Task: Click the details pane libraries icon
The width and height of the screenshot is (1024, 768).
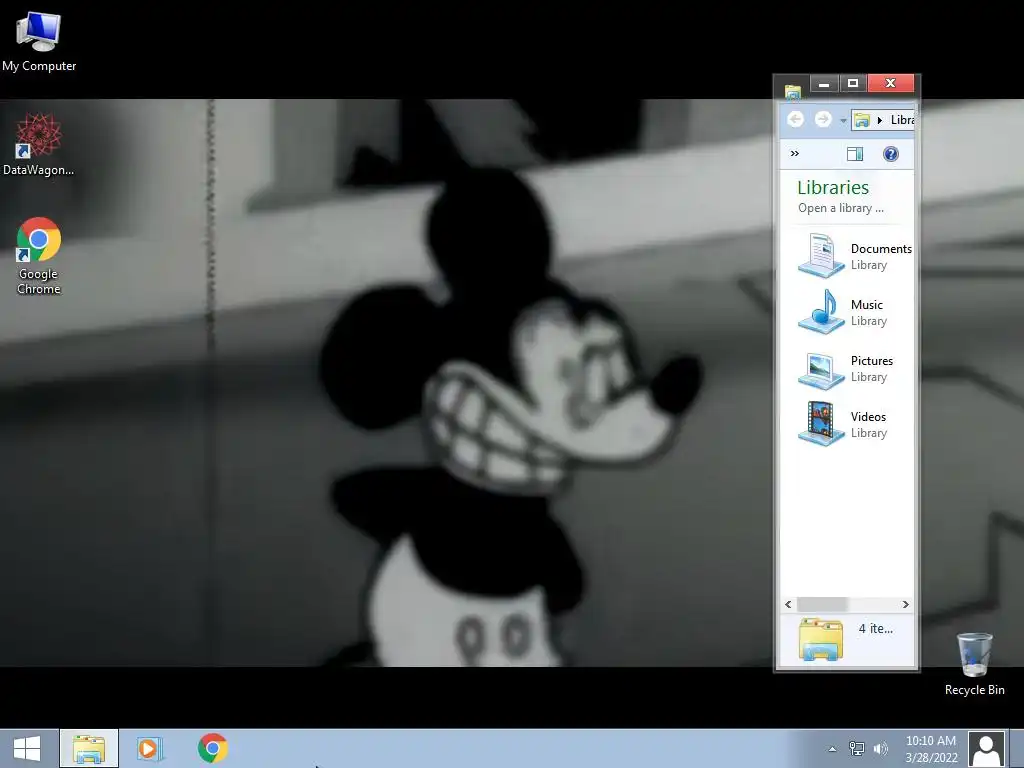Action: pyautogui.click(x=821, y=639)
